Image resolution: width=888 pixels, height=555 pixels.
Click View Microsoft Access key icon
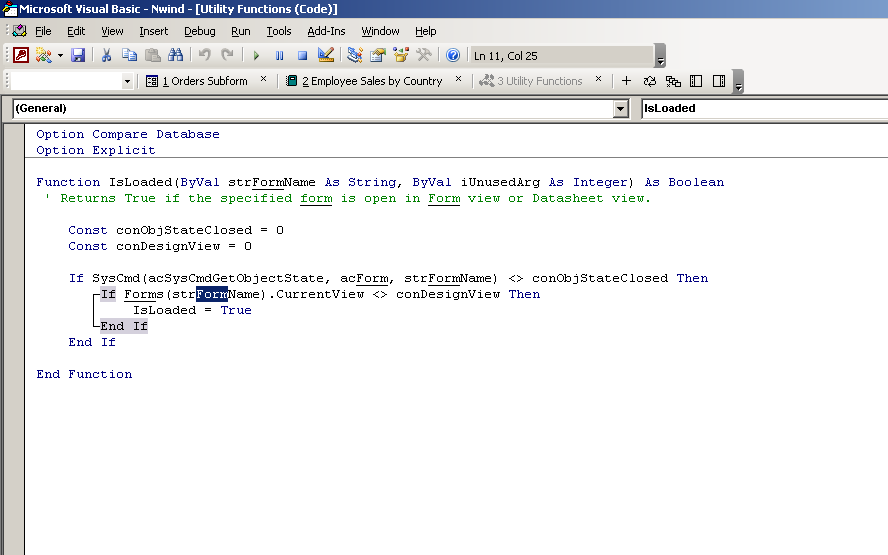(21, 55)
